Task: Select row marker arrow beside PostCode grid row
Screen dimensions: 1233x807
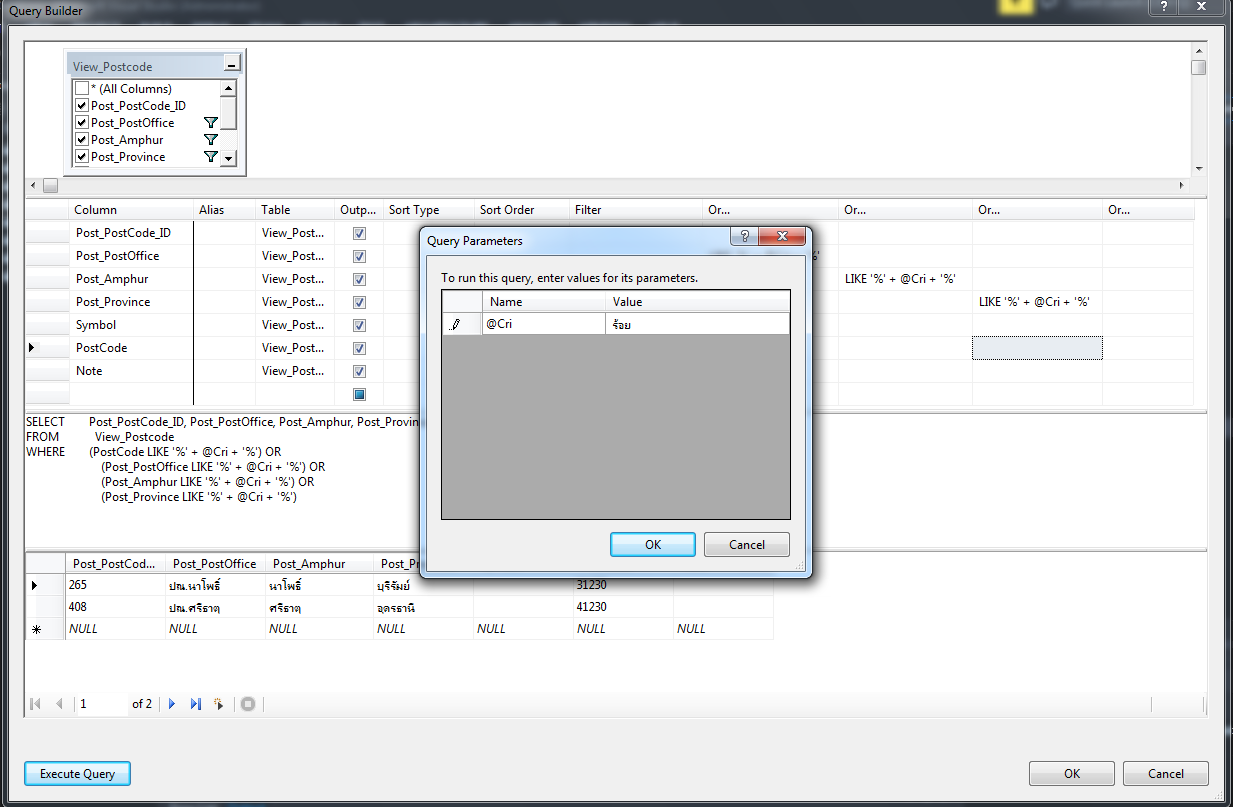Action: click(x=31, y=347)
